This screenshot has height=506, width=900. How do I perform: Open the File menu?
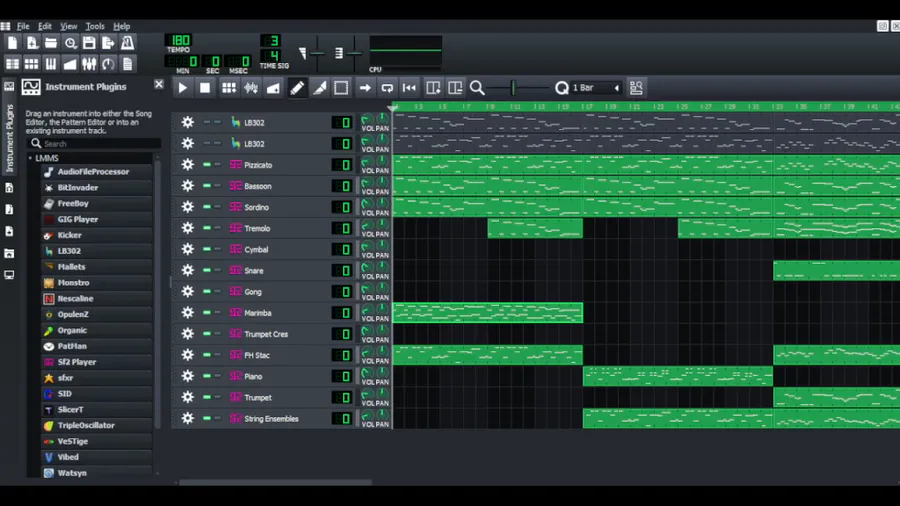point(23,26)
